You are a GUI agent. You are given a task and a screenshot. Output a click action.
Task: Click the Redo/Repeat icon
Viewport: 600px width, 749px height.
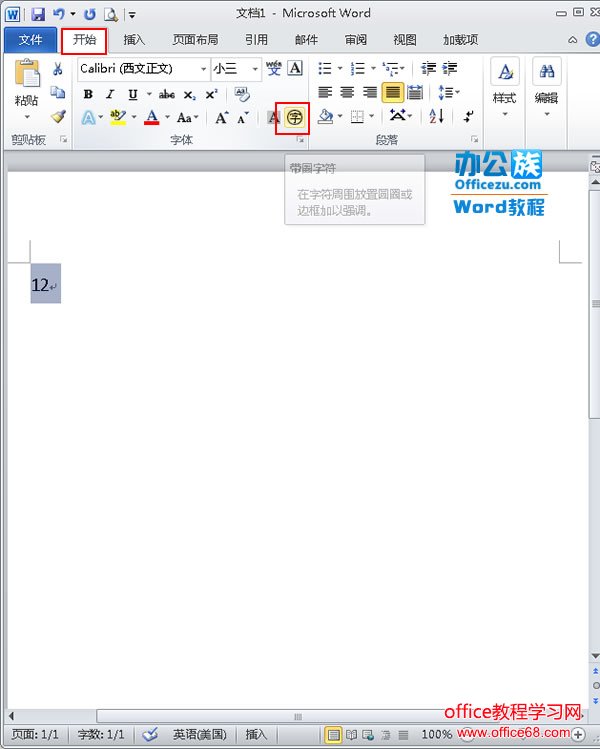pyautogui.click(x=89, y=14)
